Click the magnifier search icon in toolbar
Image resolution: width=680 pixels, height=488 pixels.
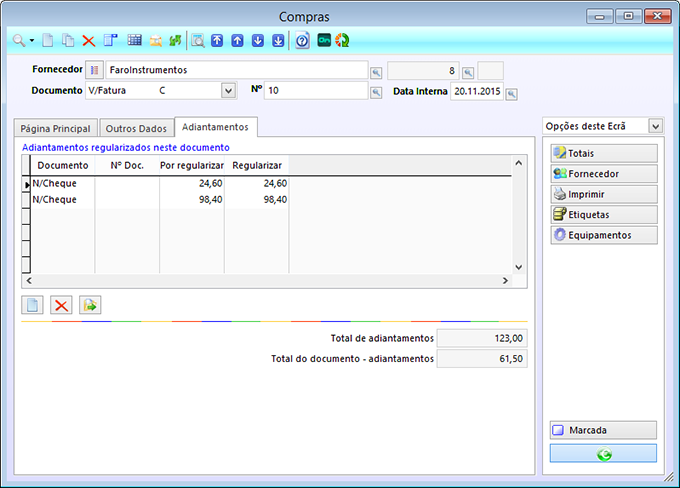pos(19,41)
